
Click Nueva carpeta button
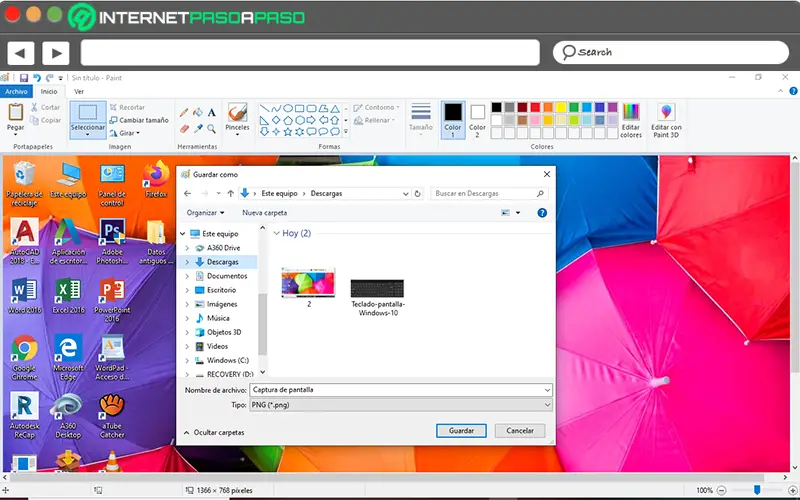pos(264,213)
